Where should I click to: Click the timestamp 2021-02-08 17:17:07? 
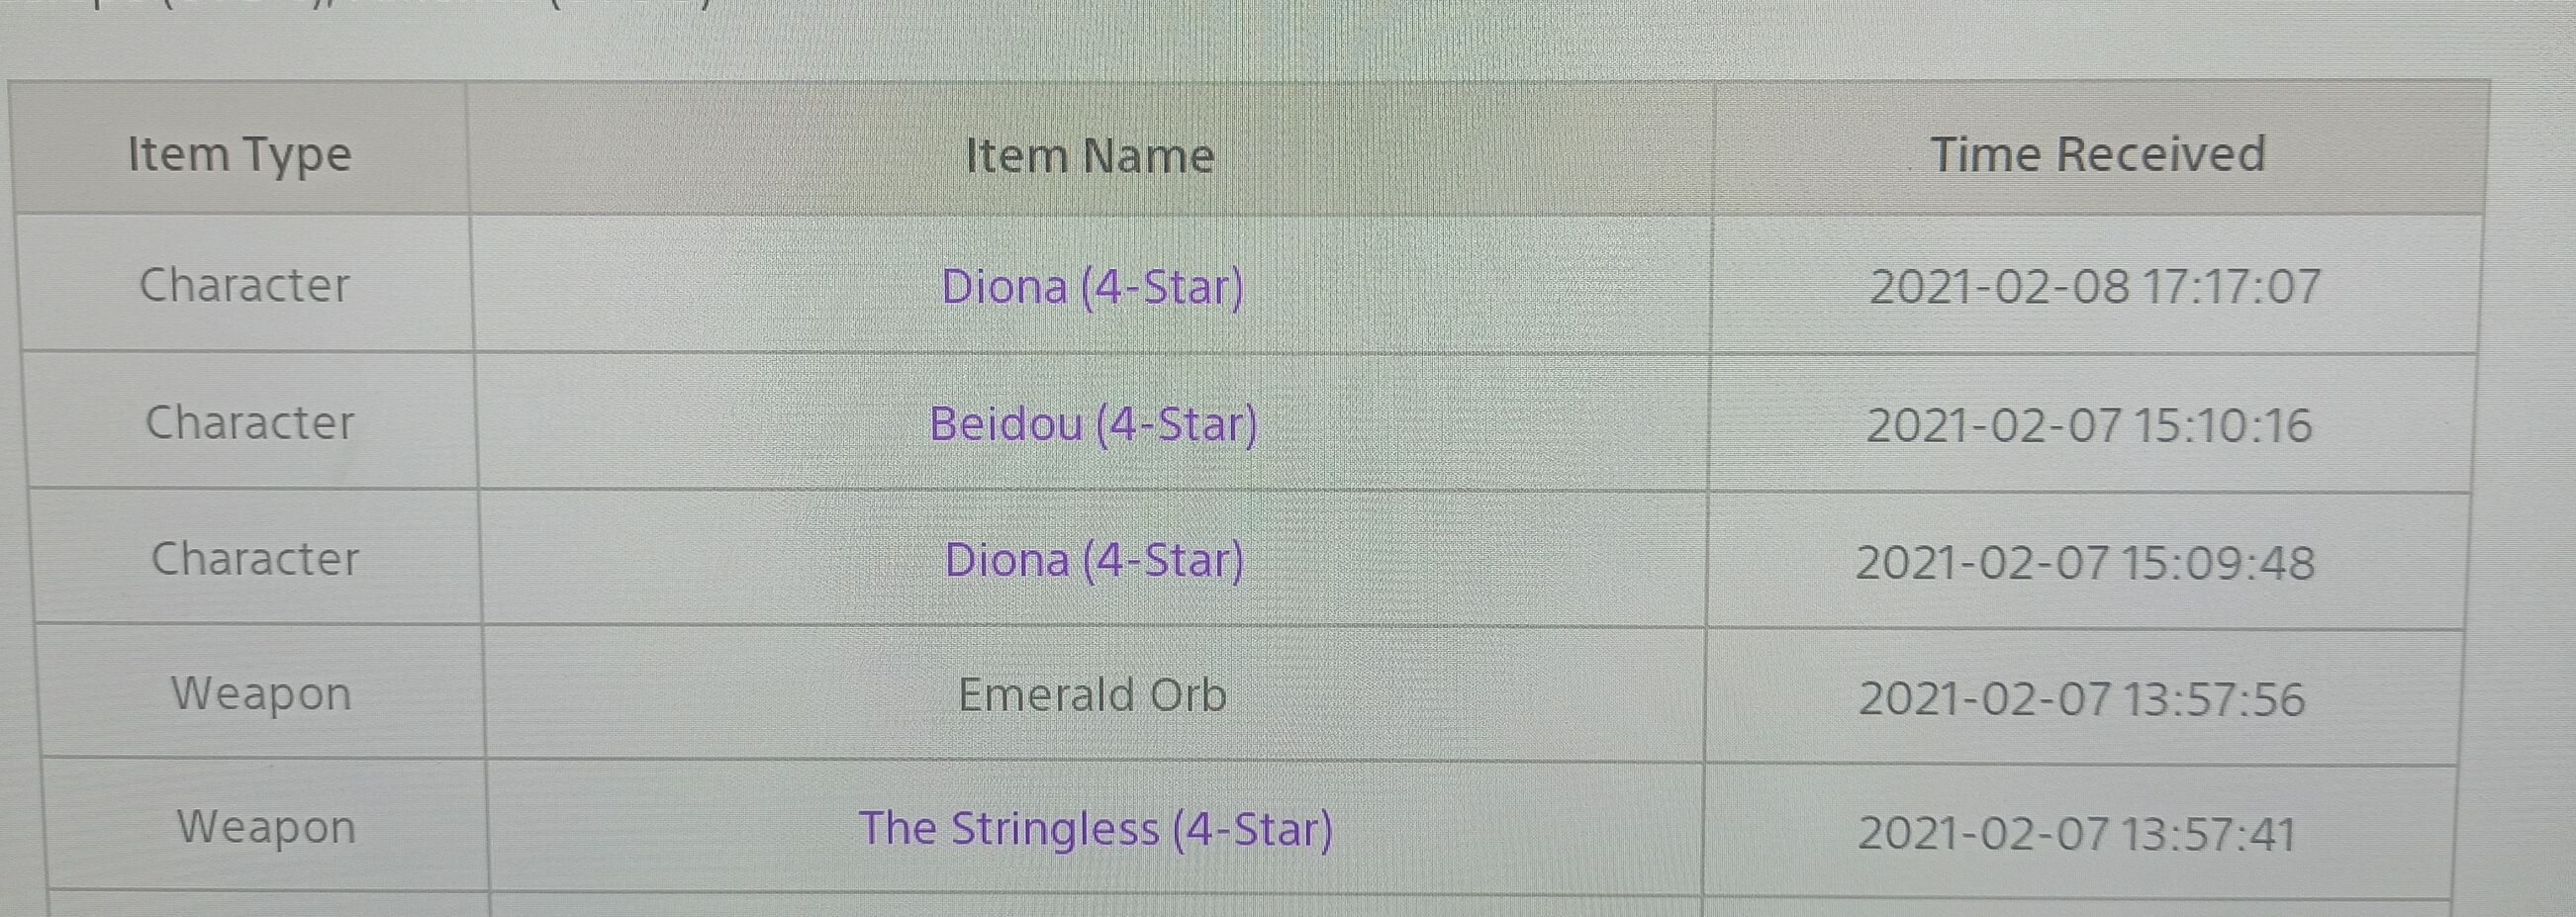click(x=2094, y=287)
